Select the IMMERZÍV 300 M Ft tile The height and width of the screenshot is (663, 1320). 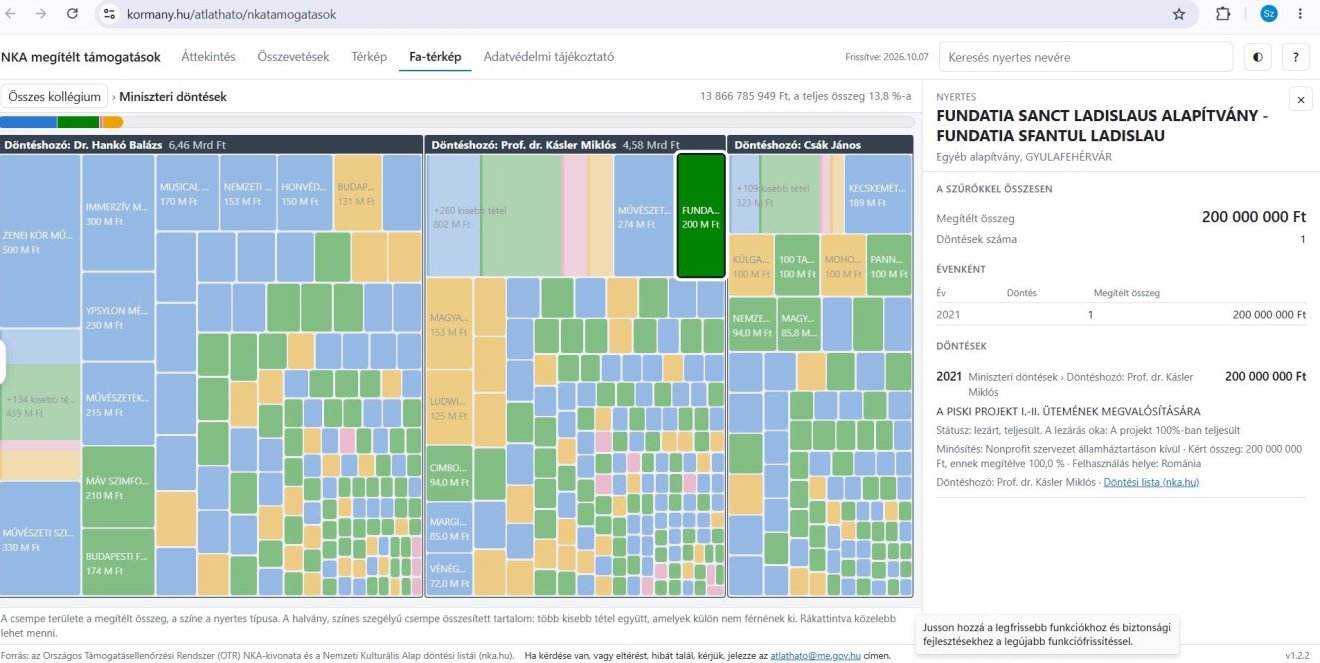coord(118,213)
